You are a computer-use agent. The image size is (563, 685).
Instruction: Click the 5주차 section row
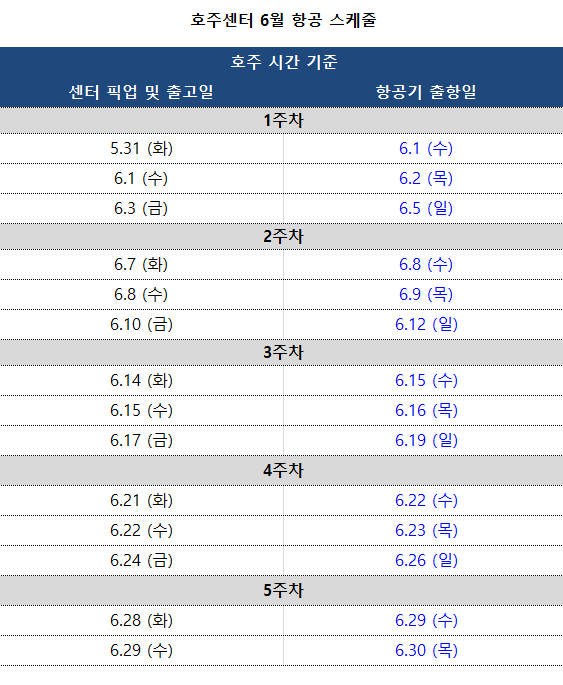click(x=281, y=590)
